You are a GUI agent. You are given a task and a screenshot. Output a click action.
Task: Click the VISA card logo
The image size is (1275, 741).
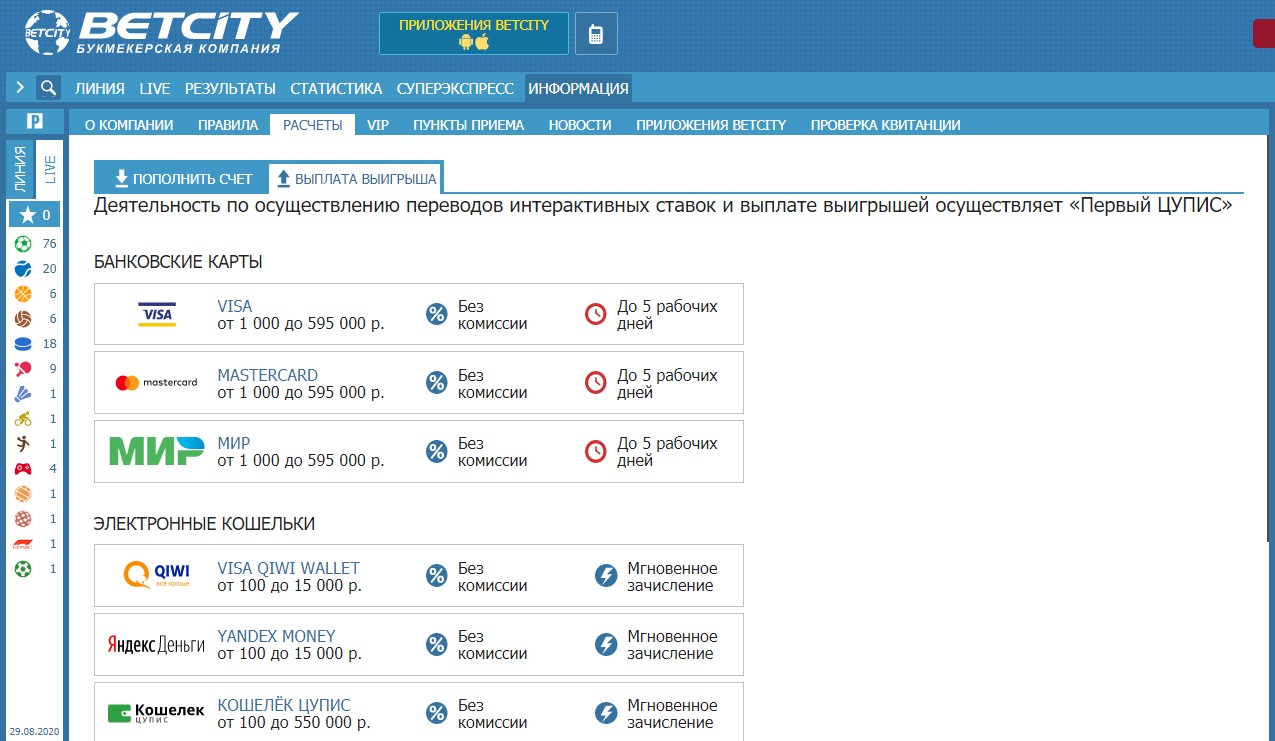(156, 314)
